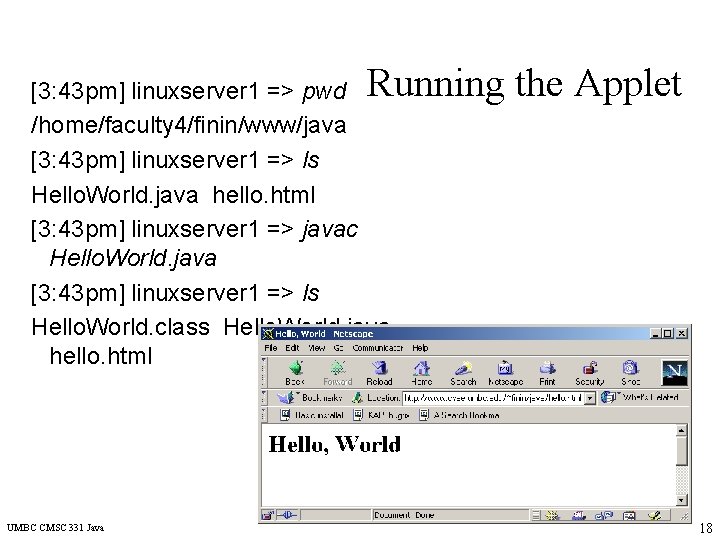The width and height of the screenshot is (720, 540).
Task: Click the window resize grip corner
Action: coord(684,516)
